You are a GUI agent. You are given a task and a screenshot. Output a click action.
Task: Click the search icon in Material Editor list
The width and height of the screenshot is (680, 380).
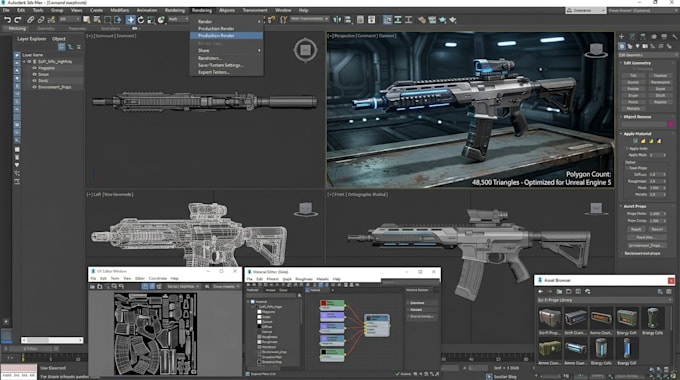pyautogui.click(x=299, y=295)
